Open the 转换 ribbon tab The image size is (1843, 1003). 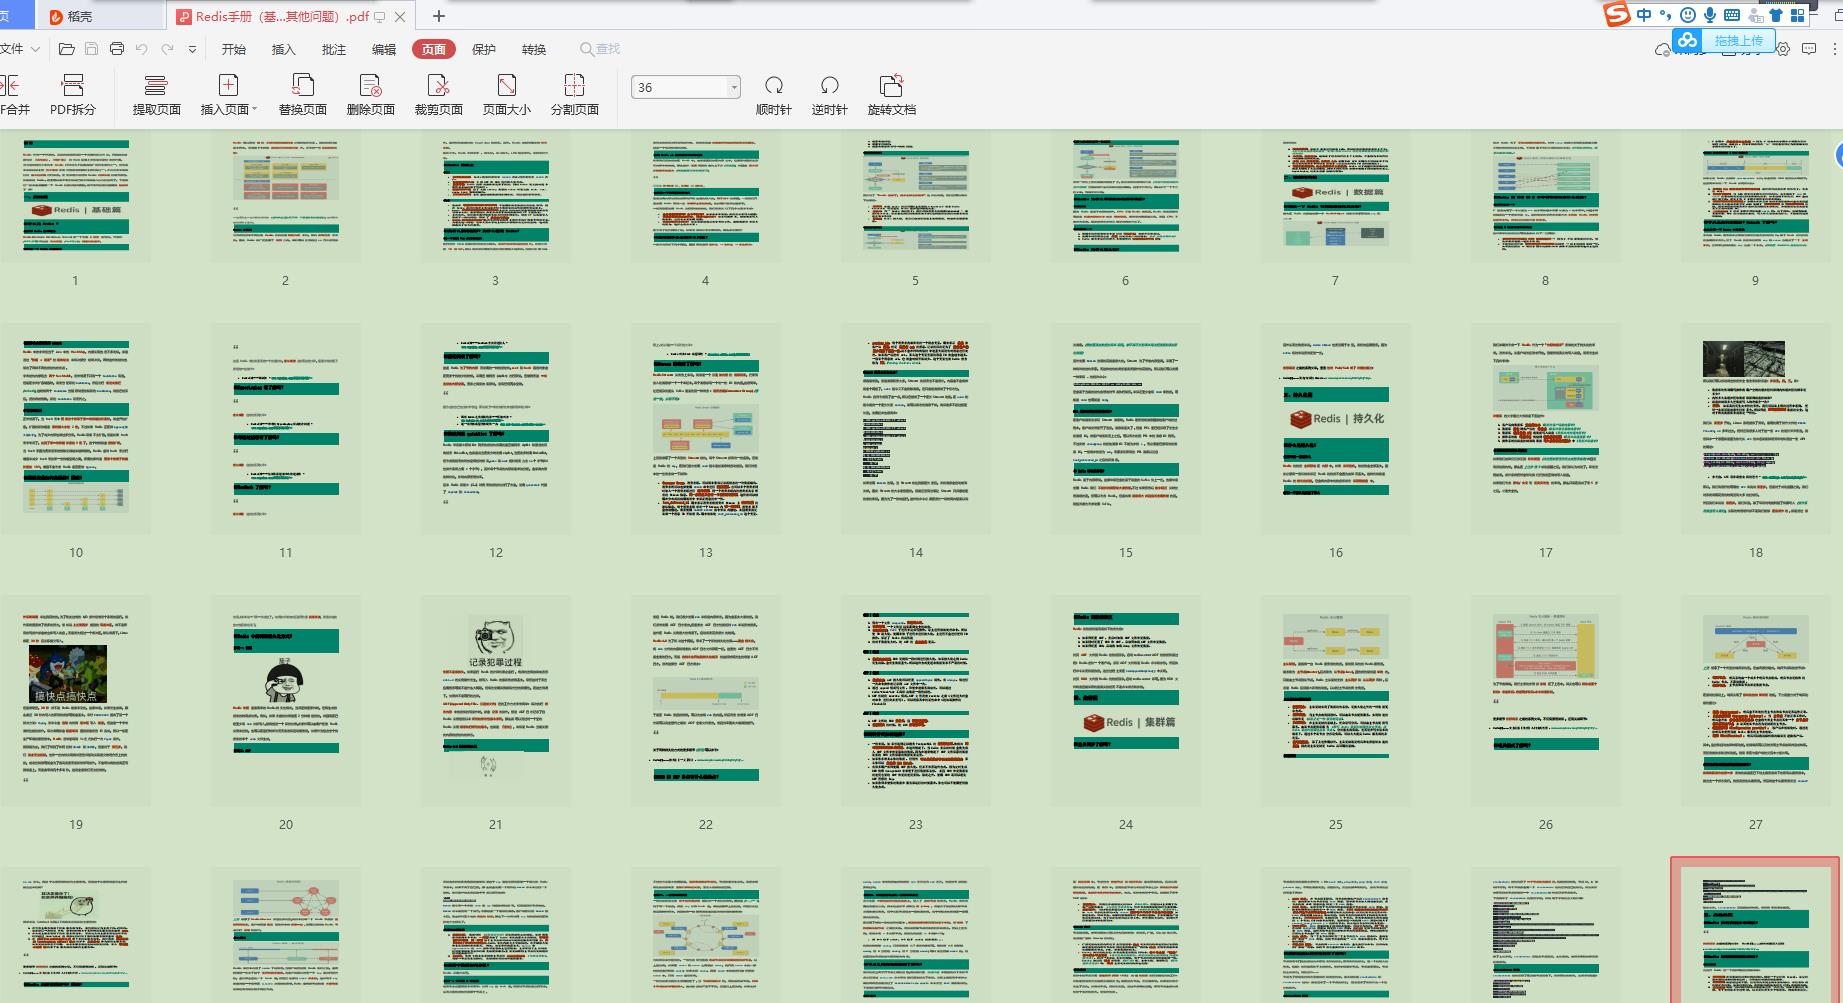534,49
